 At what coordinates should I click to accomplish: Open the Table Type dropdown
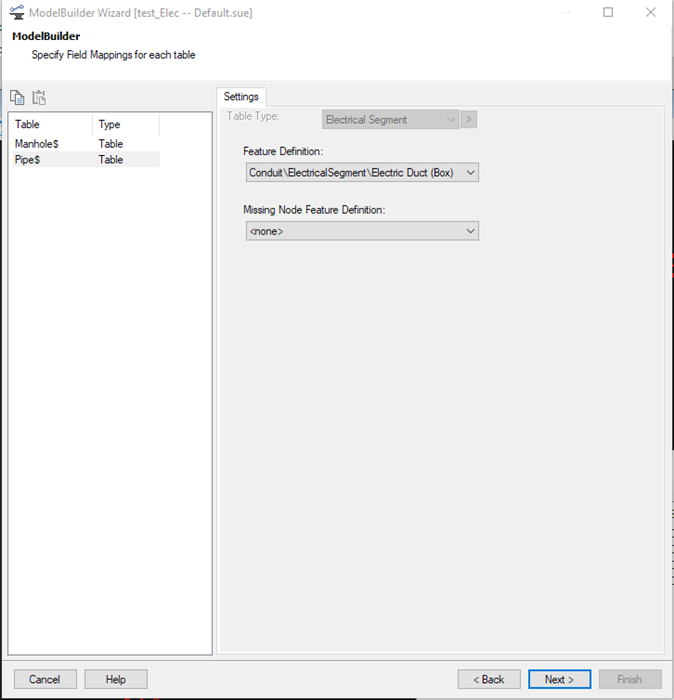pos(390,120)
